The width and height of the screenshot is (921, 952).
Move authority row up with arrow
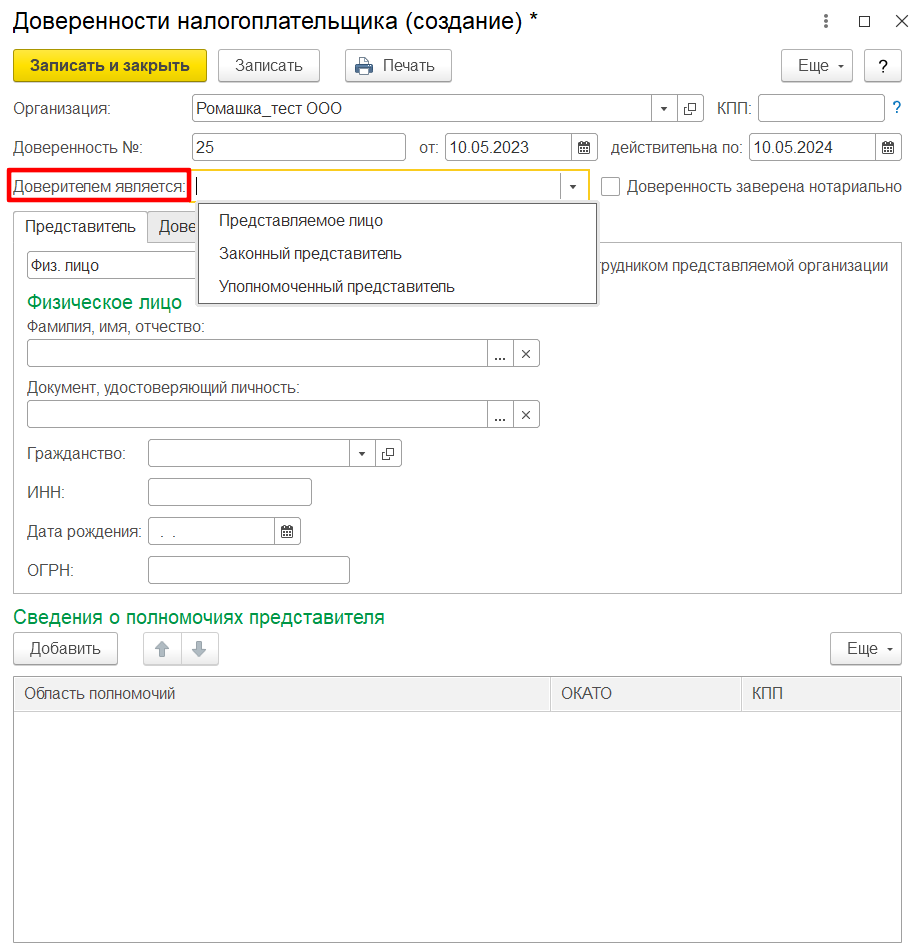tap(162, 649)
